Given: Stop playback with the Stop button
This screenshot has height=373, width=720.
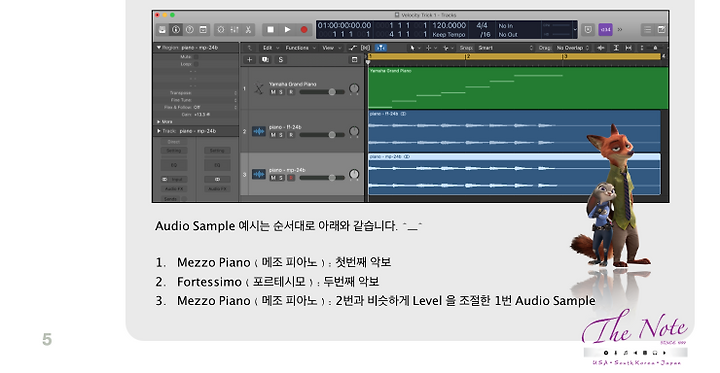Looking at the screenshot, I should (270, 29).
